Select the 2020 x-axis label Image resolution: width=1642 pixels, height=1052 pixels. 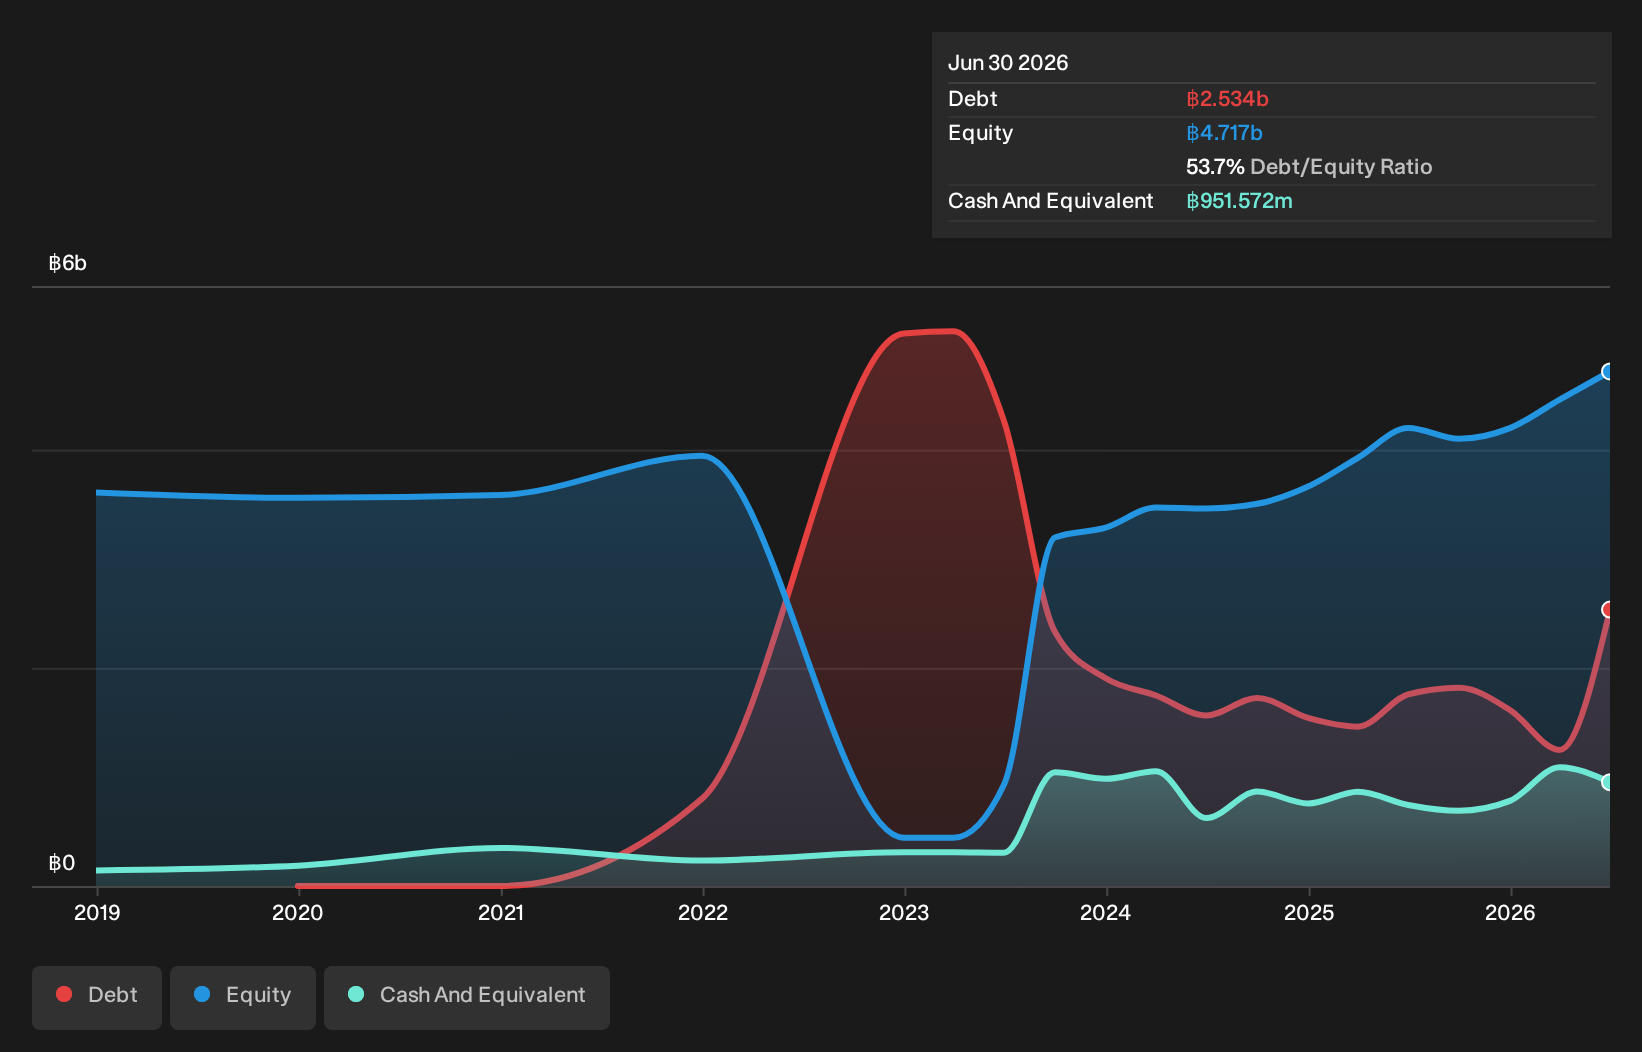coord(298,912)
